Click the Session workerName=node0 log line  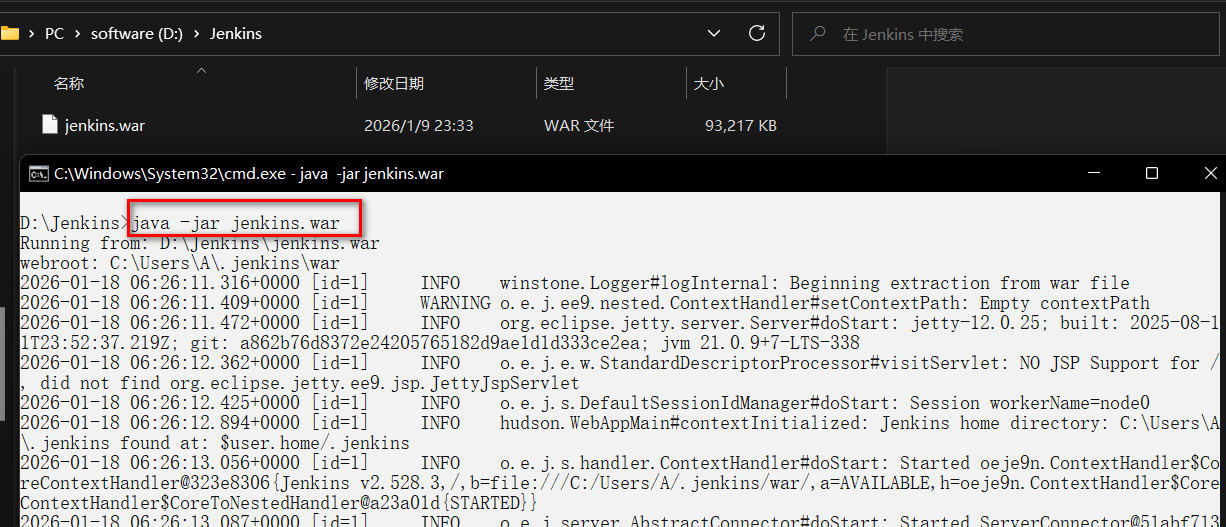(585, 403)
